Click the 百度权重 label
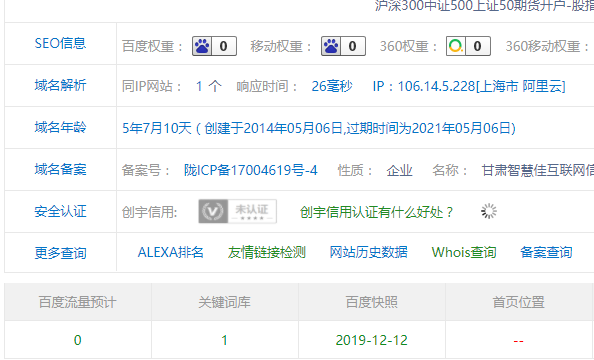The image size is (594, 360). (x=152, y=47)
